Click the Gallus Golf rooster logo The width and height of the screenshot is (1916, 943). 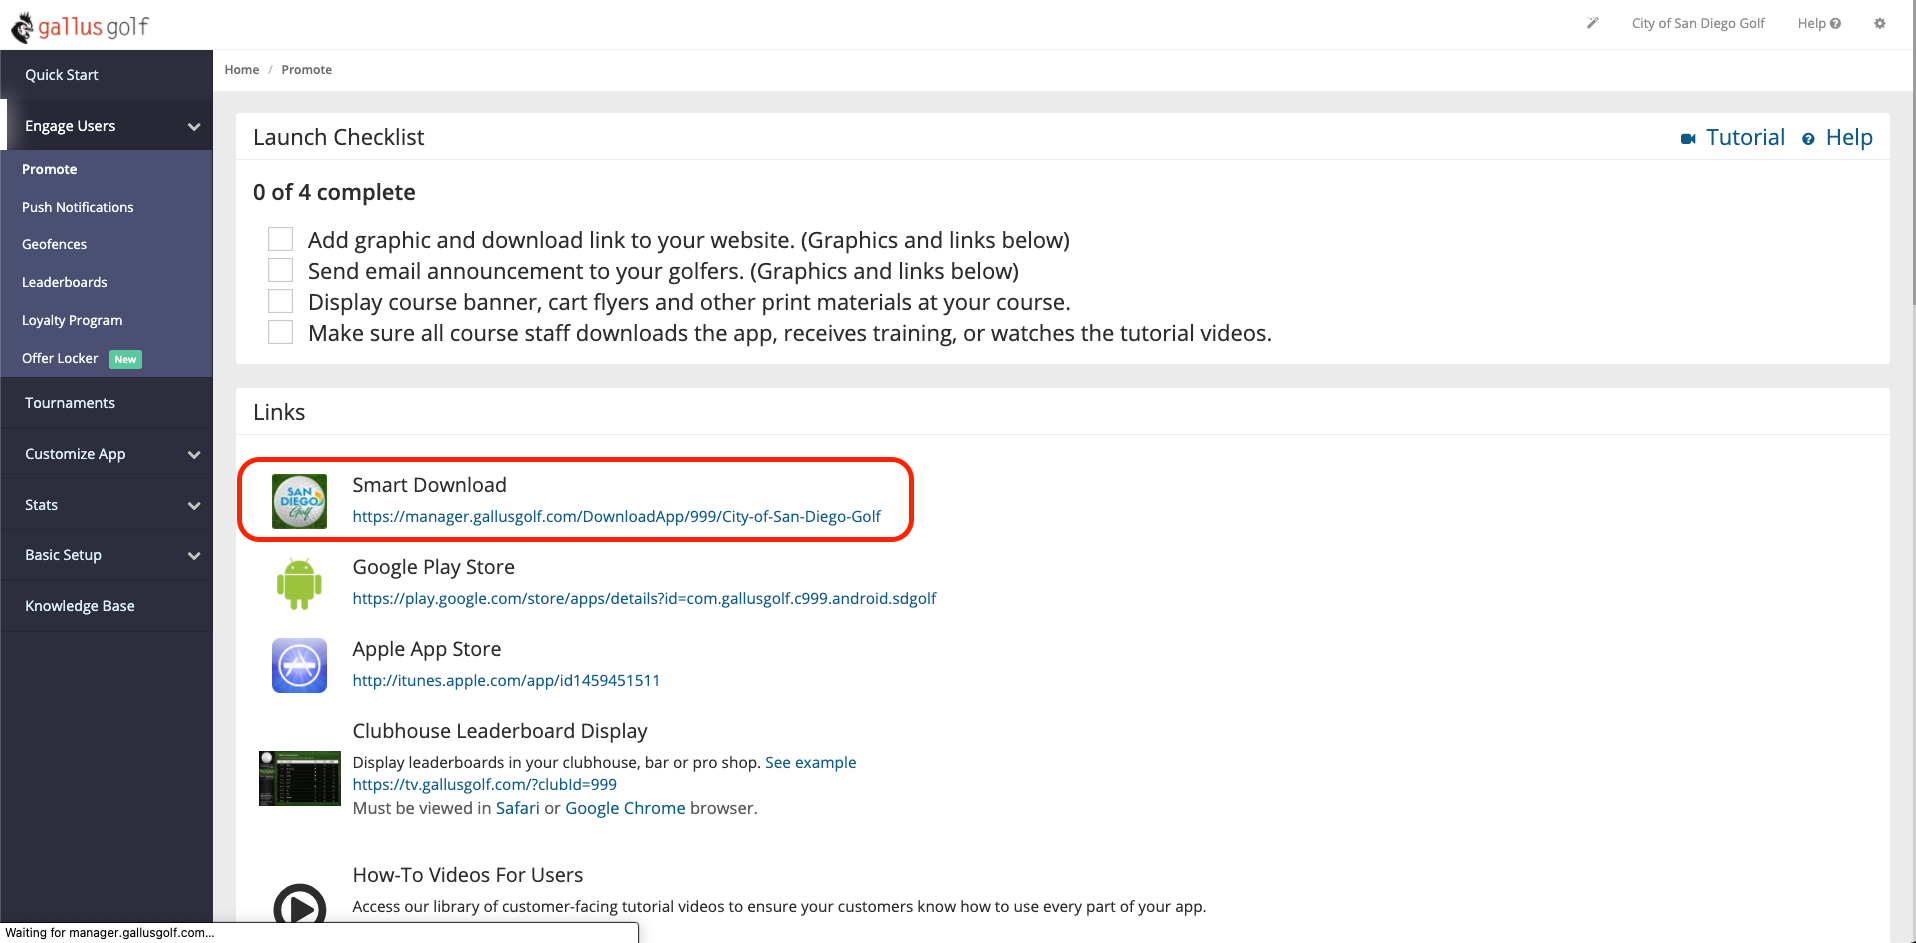point(22,27)
